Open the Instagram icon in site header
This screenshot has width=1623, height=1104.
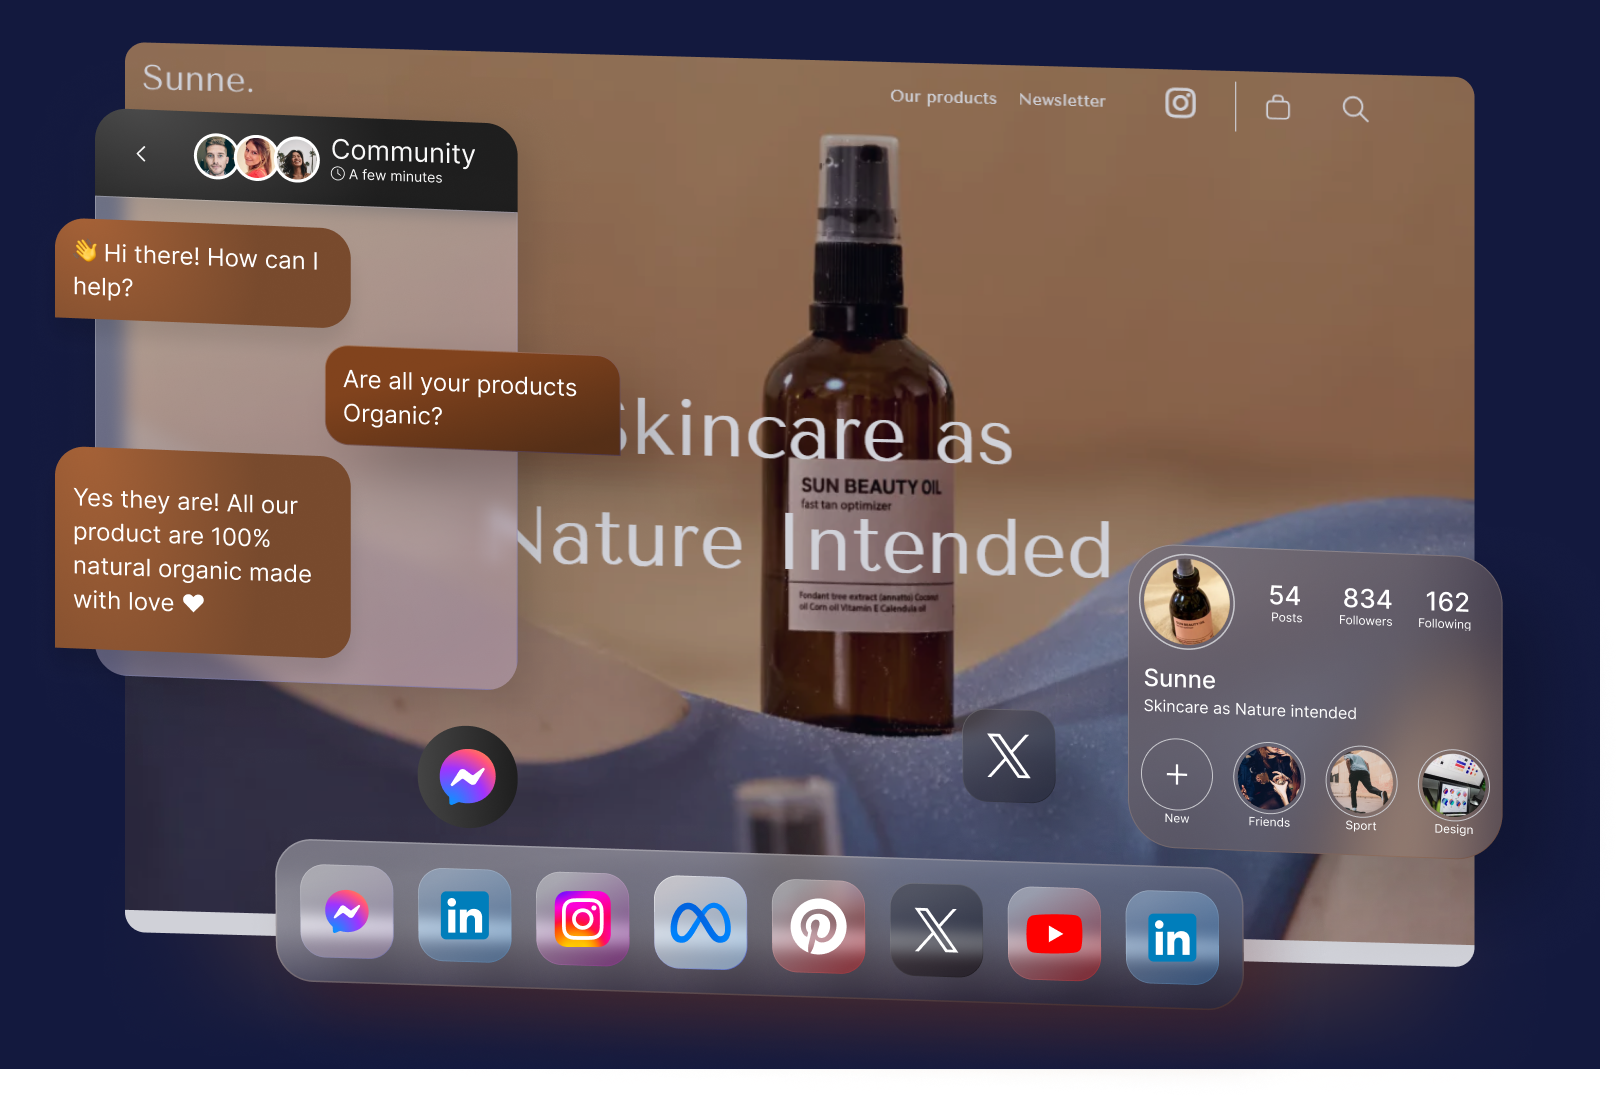pos(1180,103)
